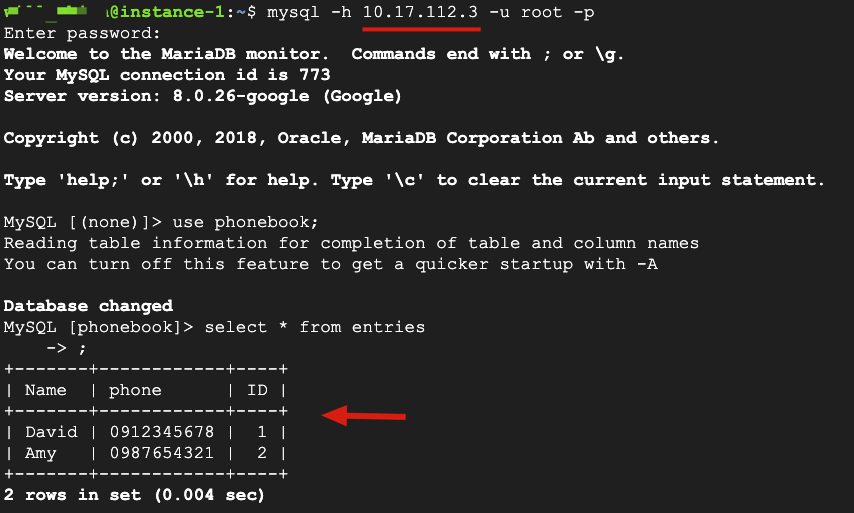The width and height of the screenshot is (854, 513).
Task: Click the Amy name cell
Action: [40, 453]
